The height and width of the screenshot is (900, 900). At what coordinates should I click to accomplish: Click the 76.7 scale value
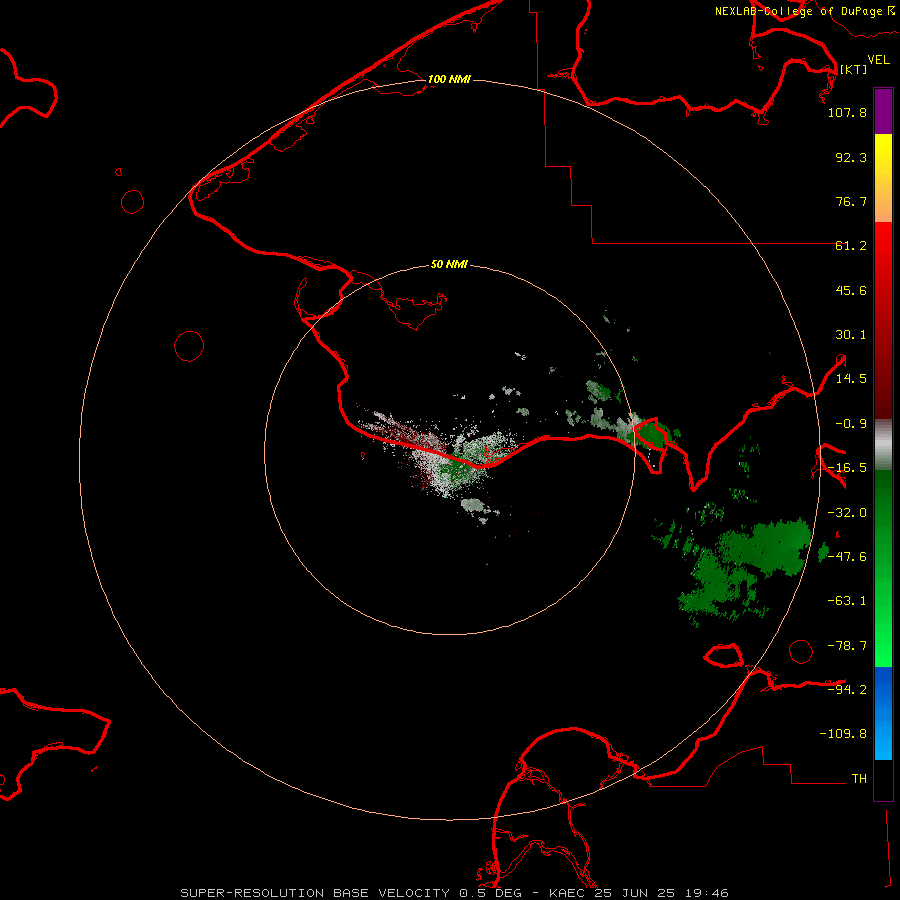[851, 201]
